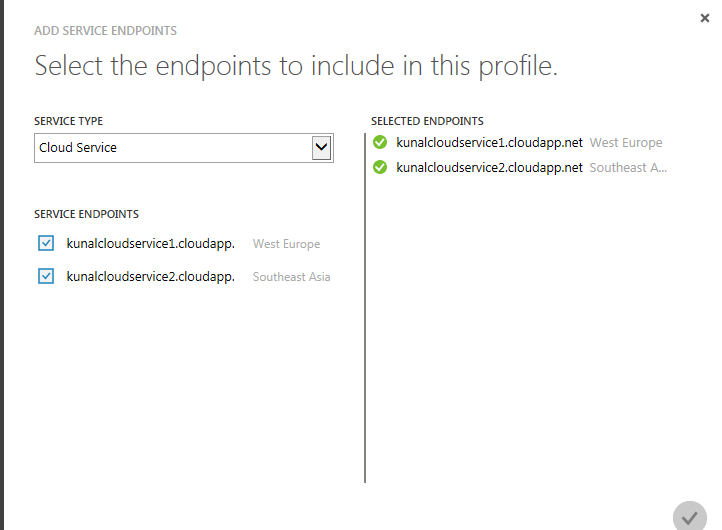Select kunalcloudservice1.cloudapp.net in selected endpoints

(x=489, y=143)
